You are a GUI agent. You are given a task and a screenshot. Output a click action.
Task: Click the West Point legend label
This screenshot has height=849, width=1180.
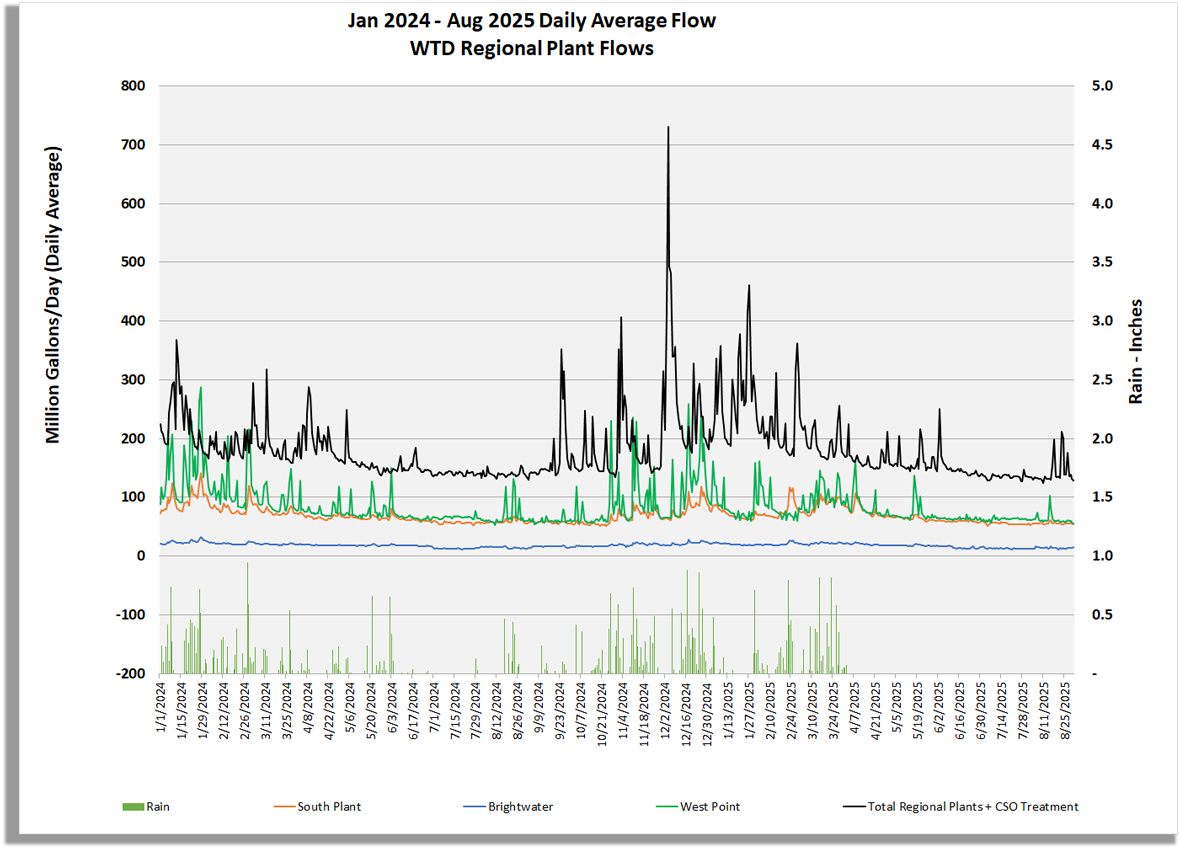(710, 806)
